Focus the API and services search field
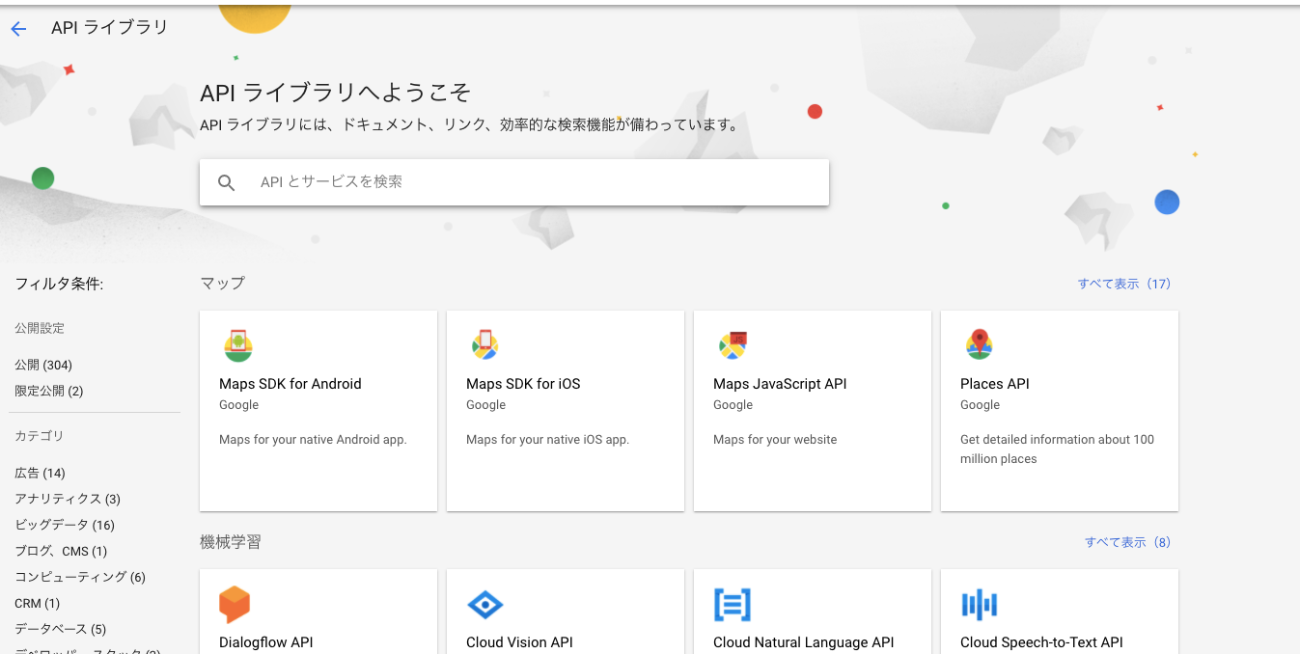Image resolution: width=1300 pixels, height=654 pixels. click(x=514, y=182)
